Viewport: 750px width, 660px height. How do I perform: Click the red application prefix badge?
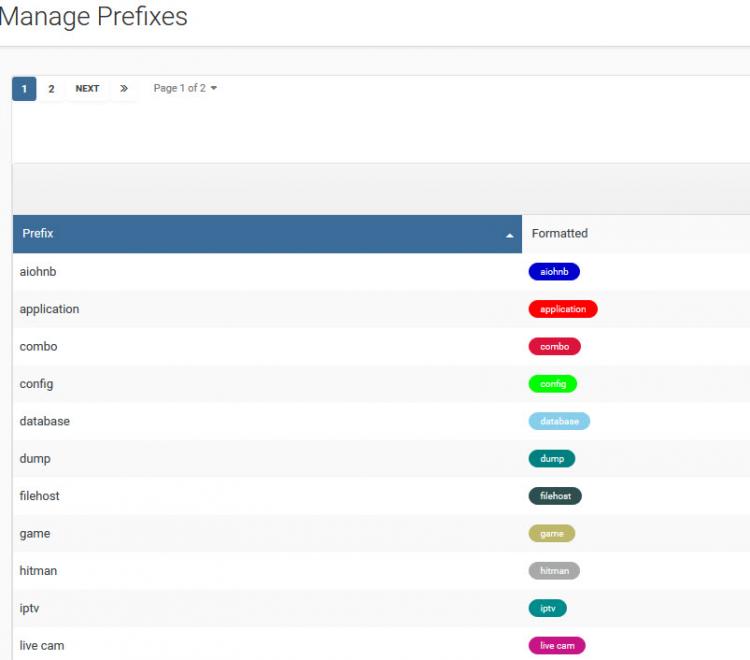click(563, 309)
